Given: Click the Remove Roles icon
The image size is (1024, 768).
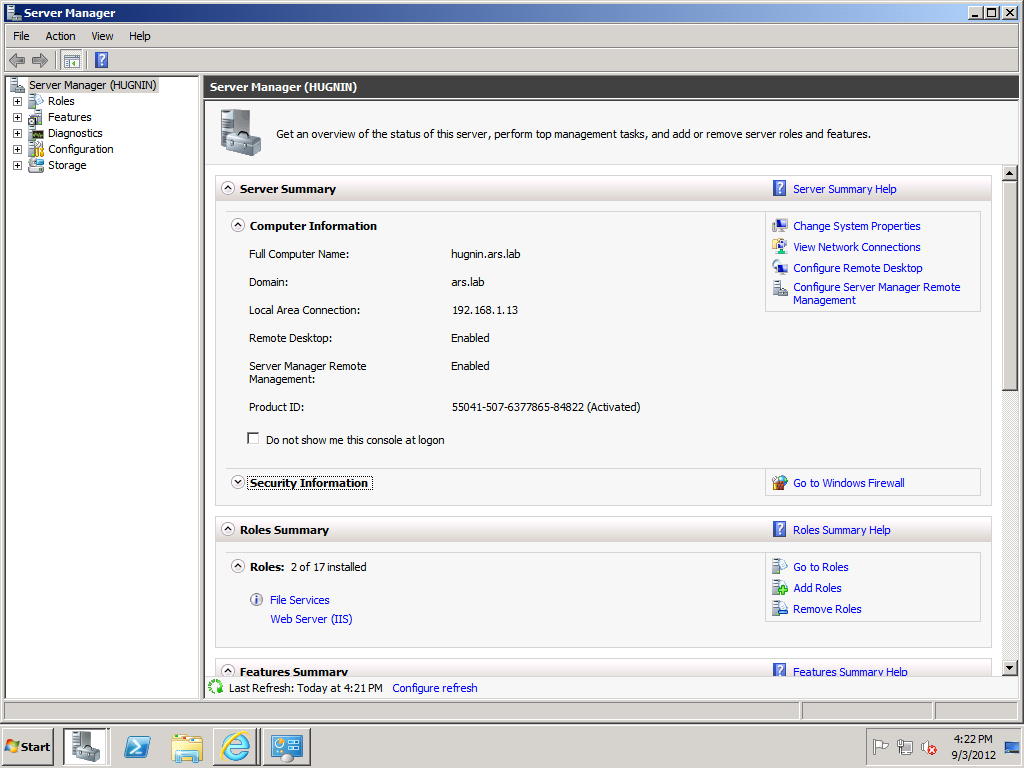Looking at the screenshot, I should tap(780, 609).
